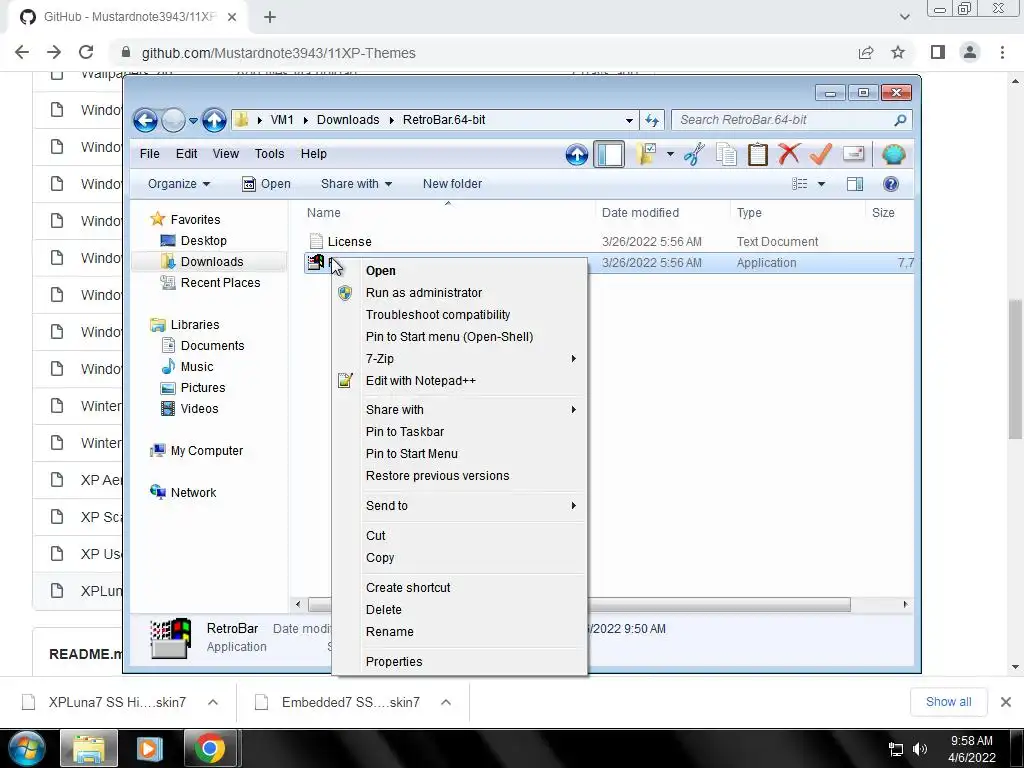Open XPLuna7 download options chevron
Image resolution: width=1024 pixels, height=768 pixels.
213,702
